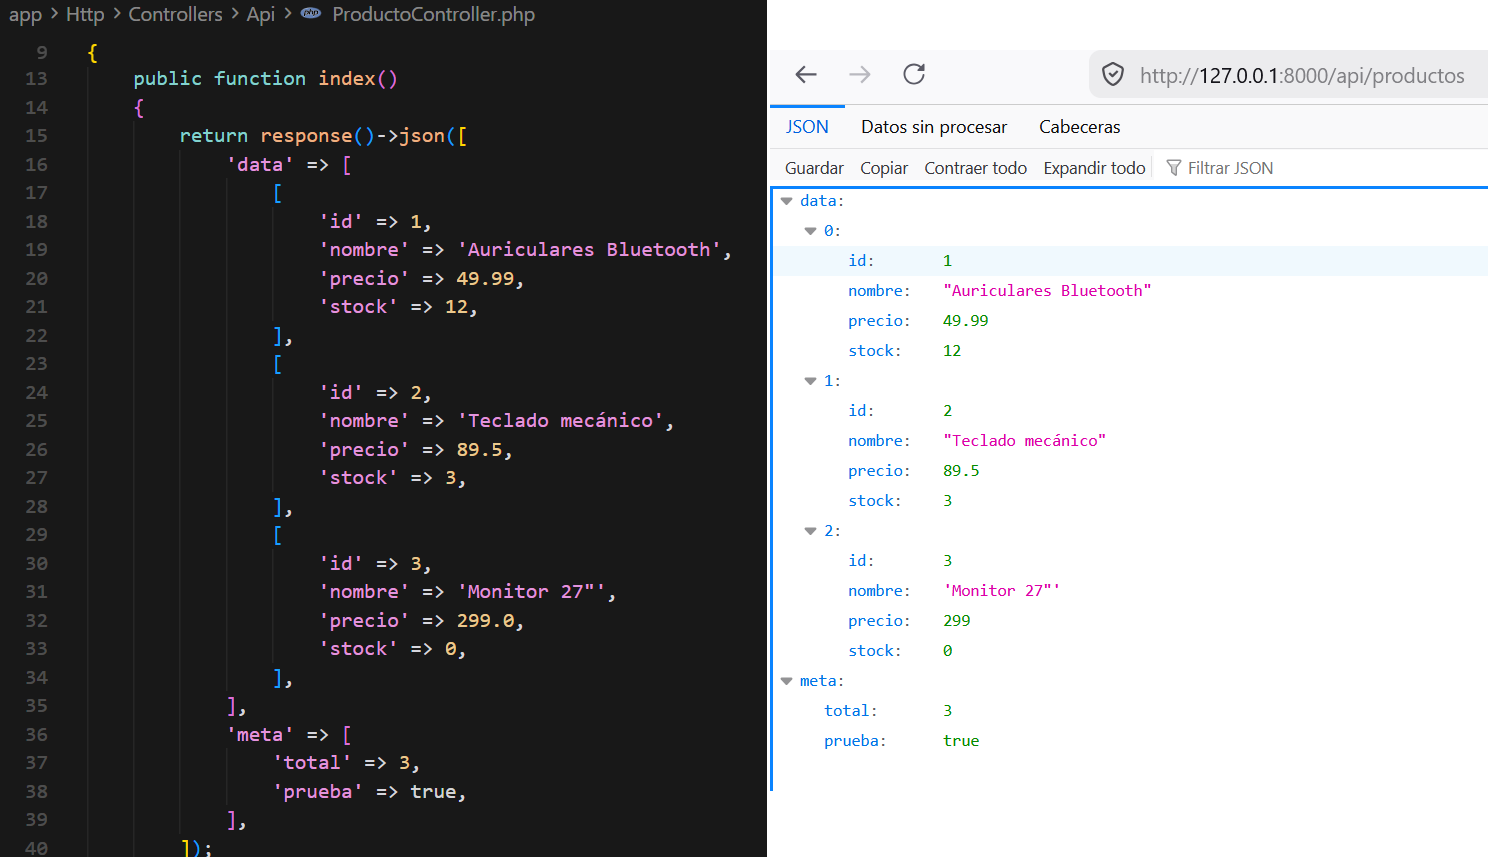
Task: Select JSON precio value 299
Action: [x=957, y=621]
